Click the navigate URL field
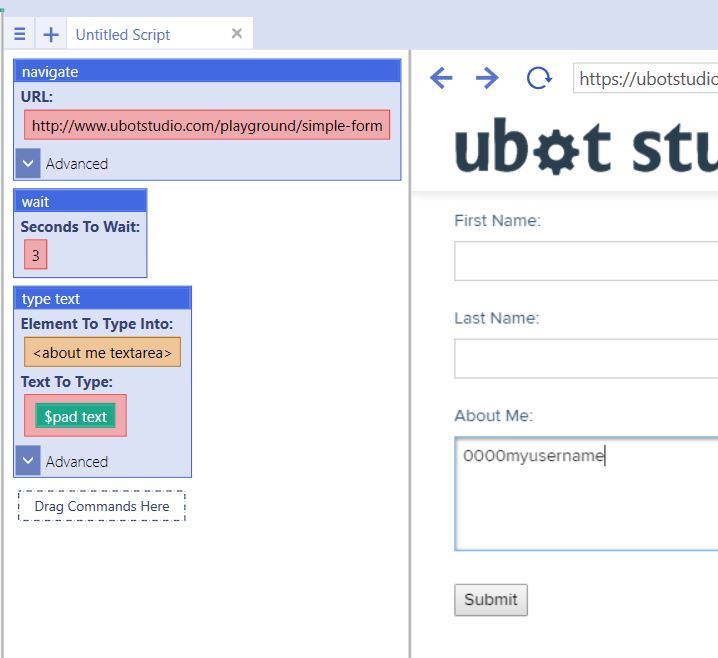 207,125
